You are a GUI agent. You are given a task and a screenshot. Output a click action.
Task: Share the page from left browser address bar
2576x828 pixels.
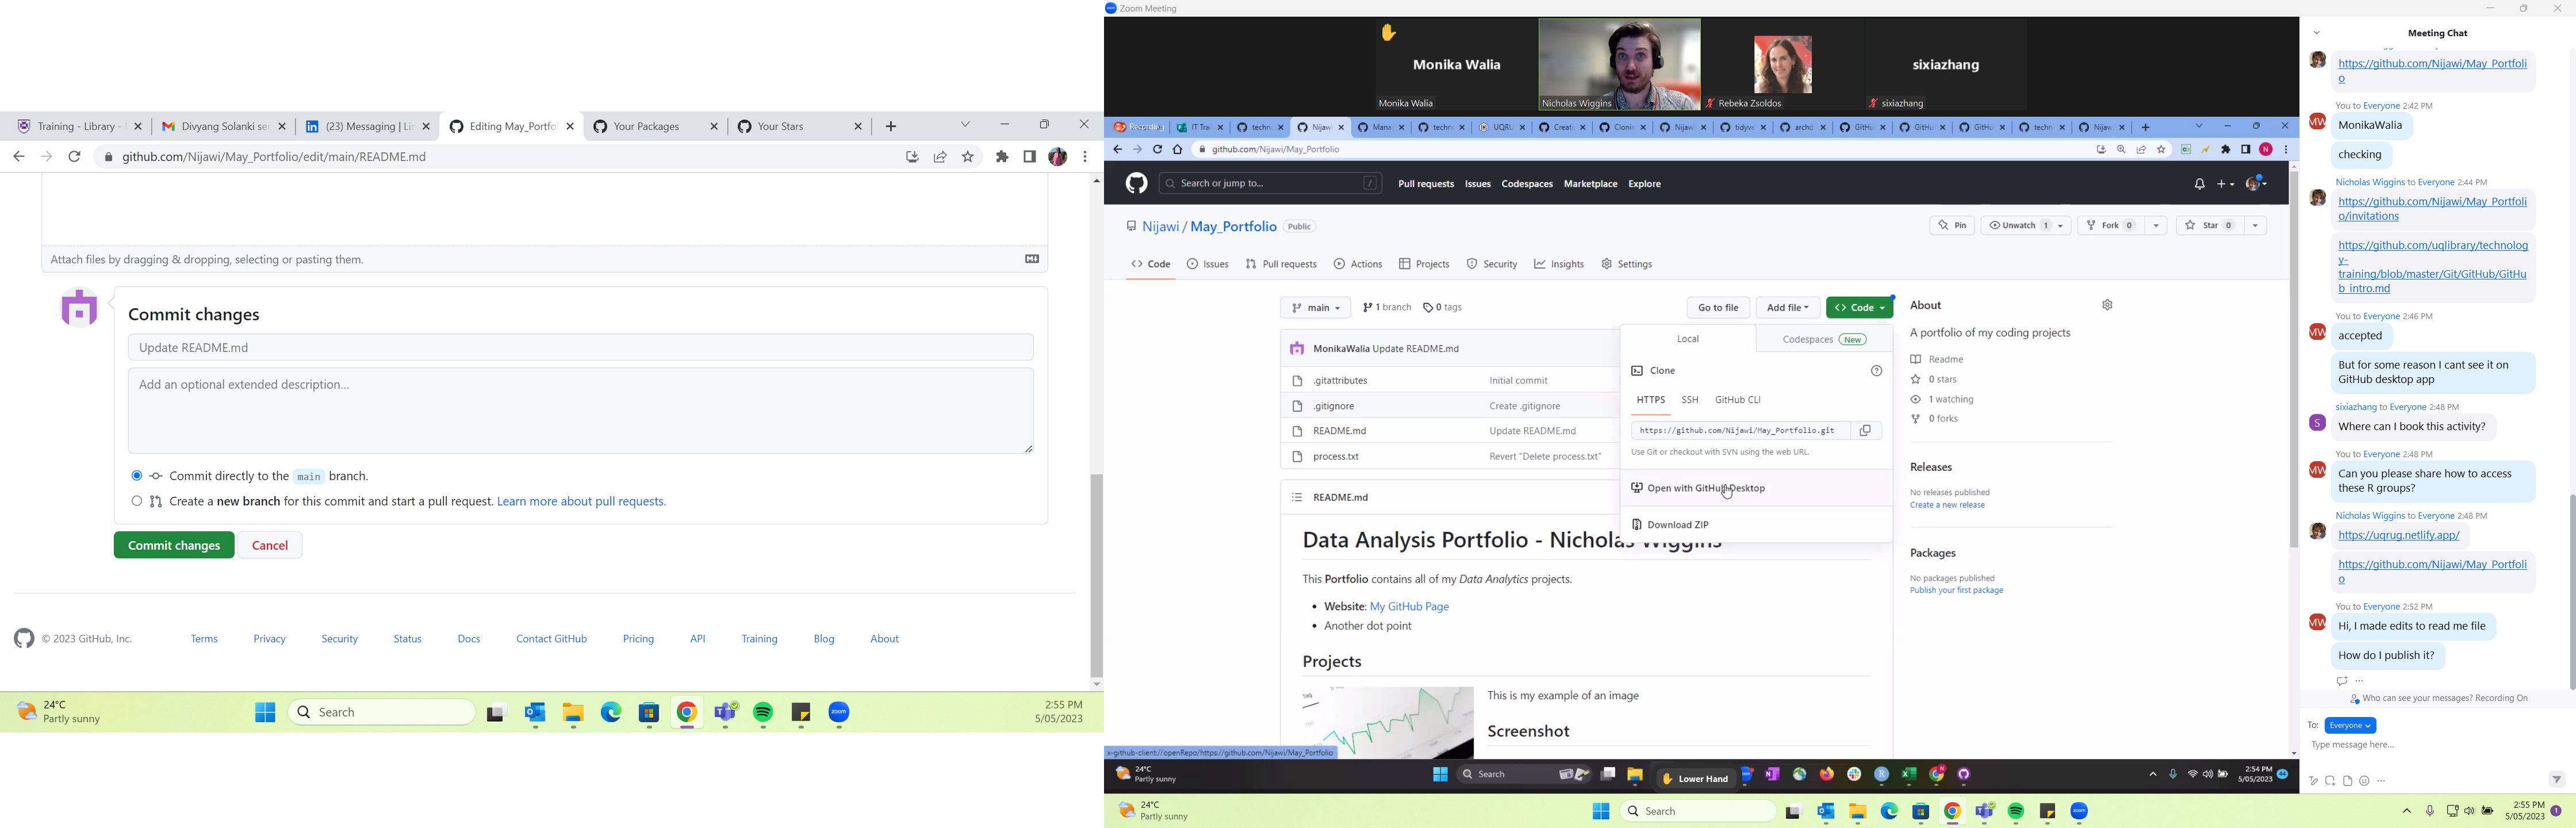940,157
